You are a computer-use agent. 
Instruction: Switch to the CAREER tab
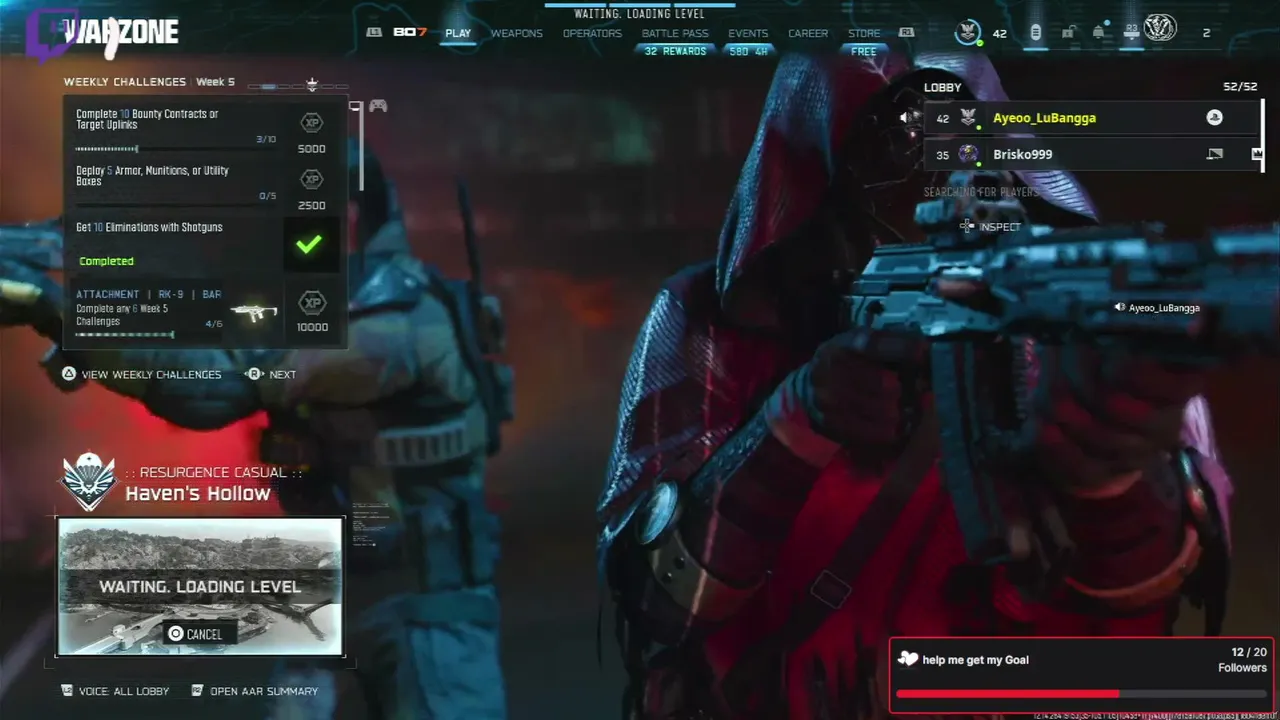click(x=808, y=33)
